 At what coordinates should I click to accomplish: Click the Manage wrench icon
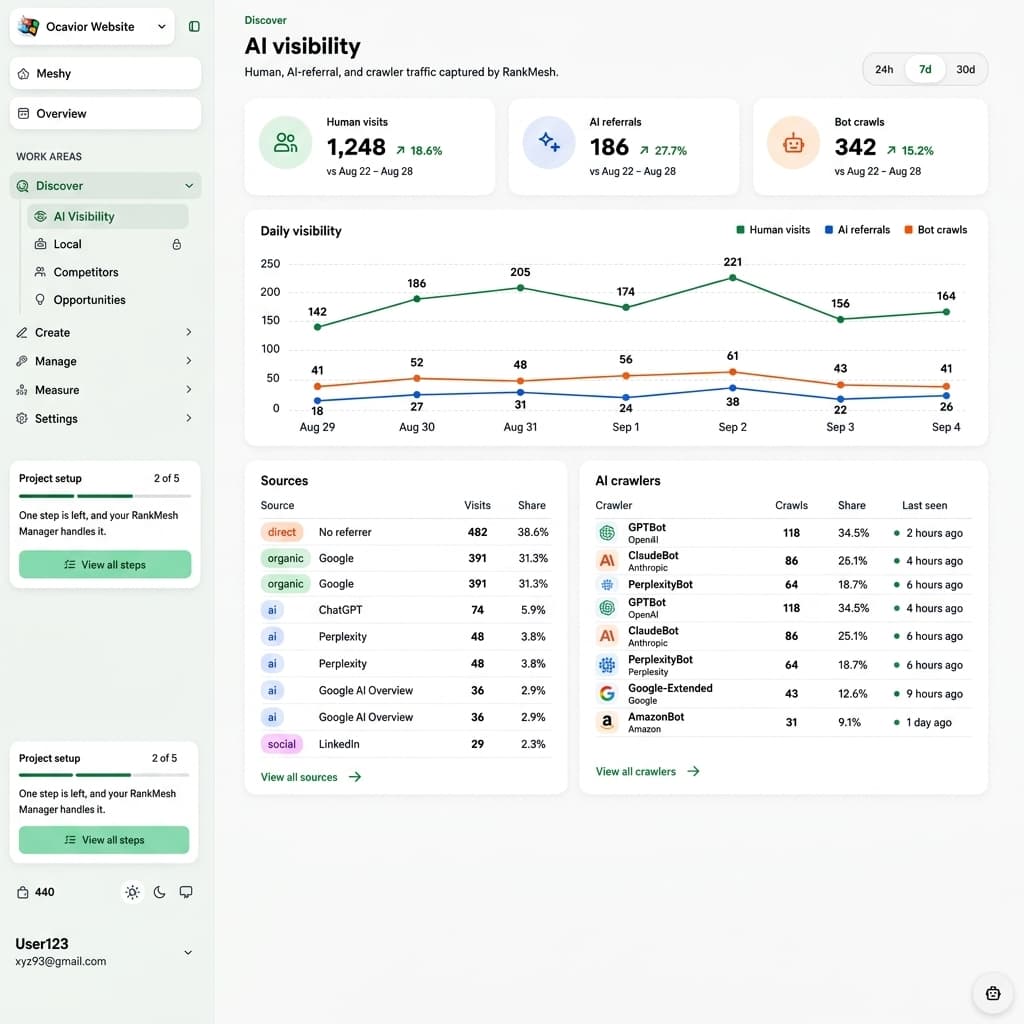click(22, 360)
